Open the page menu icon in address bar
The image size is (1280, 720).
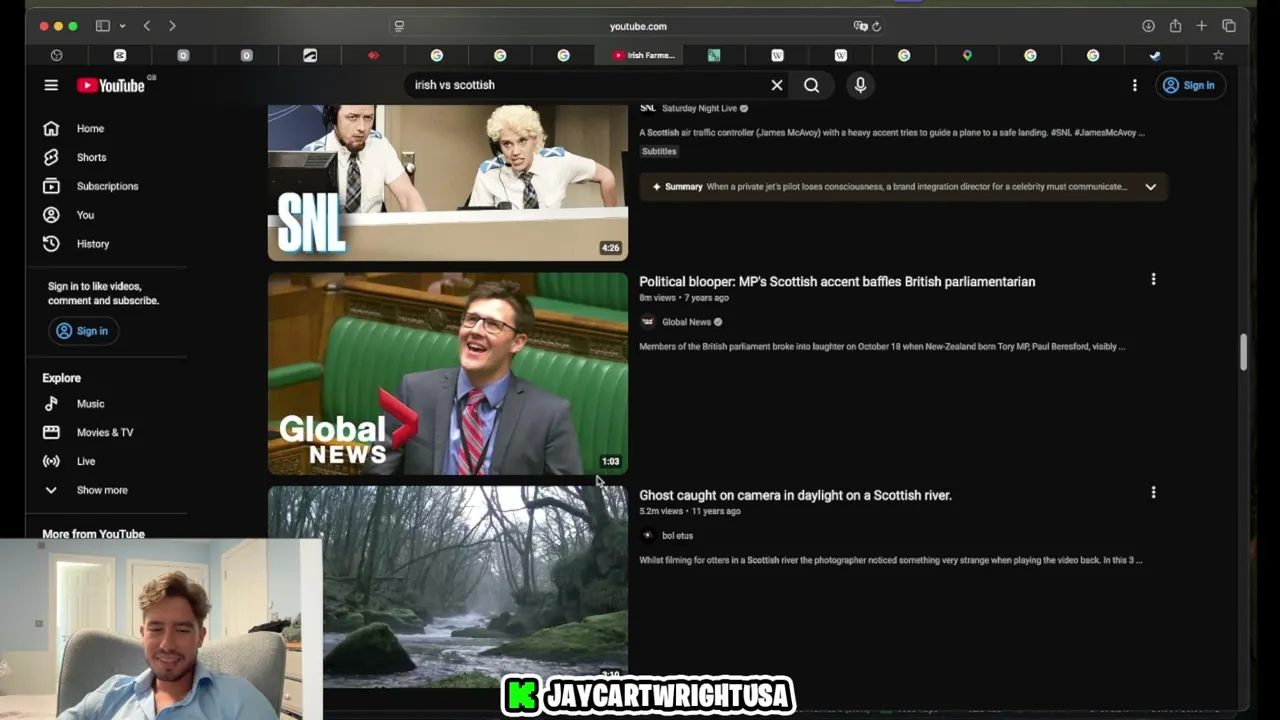(x=400, y=26)
